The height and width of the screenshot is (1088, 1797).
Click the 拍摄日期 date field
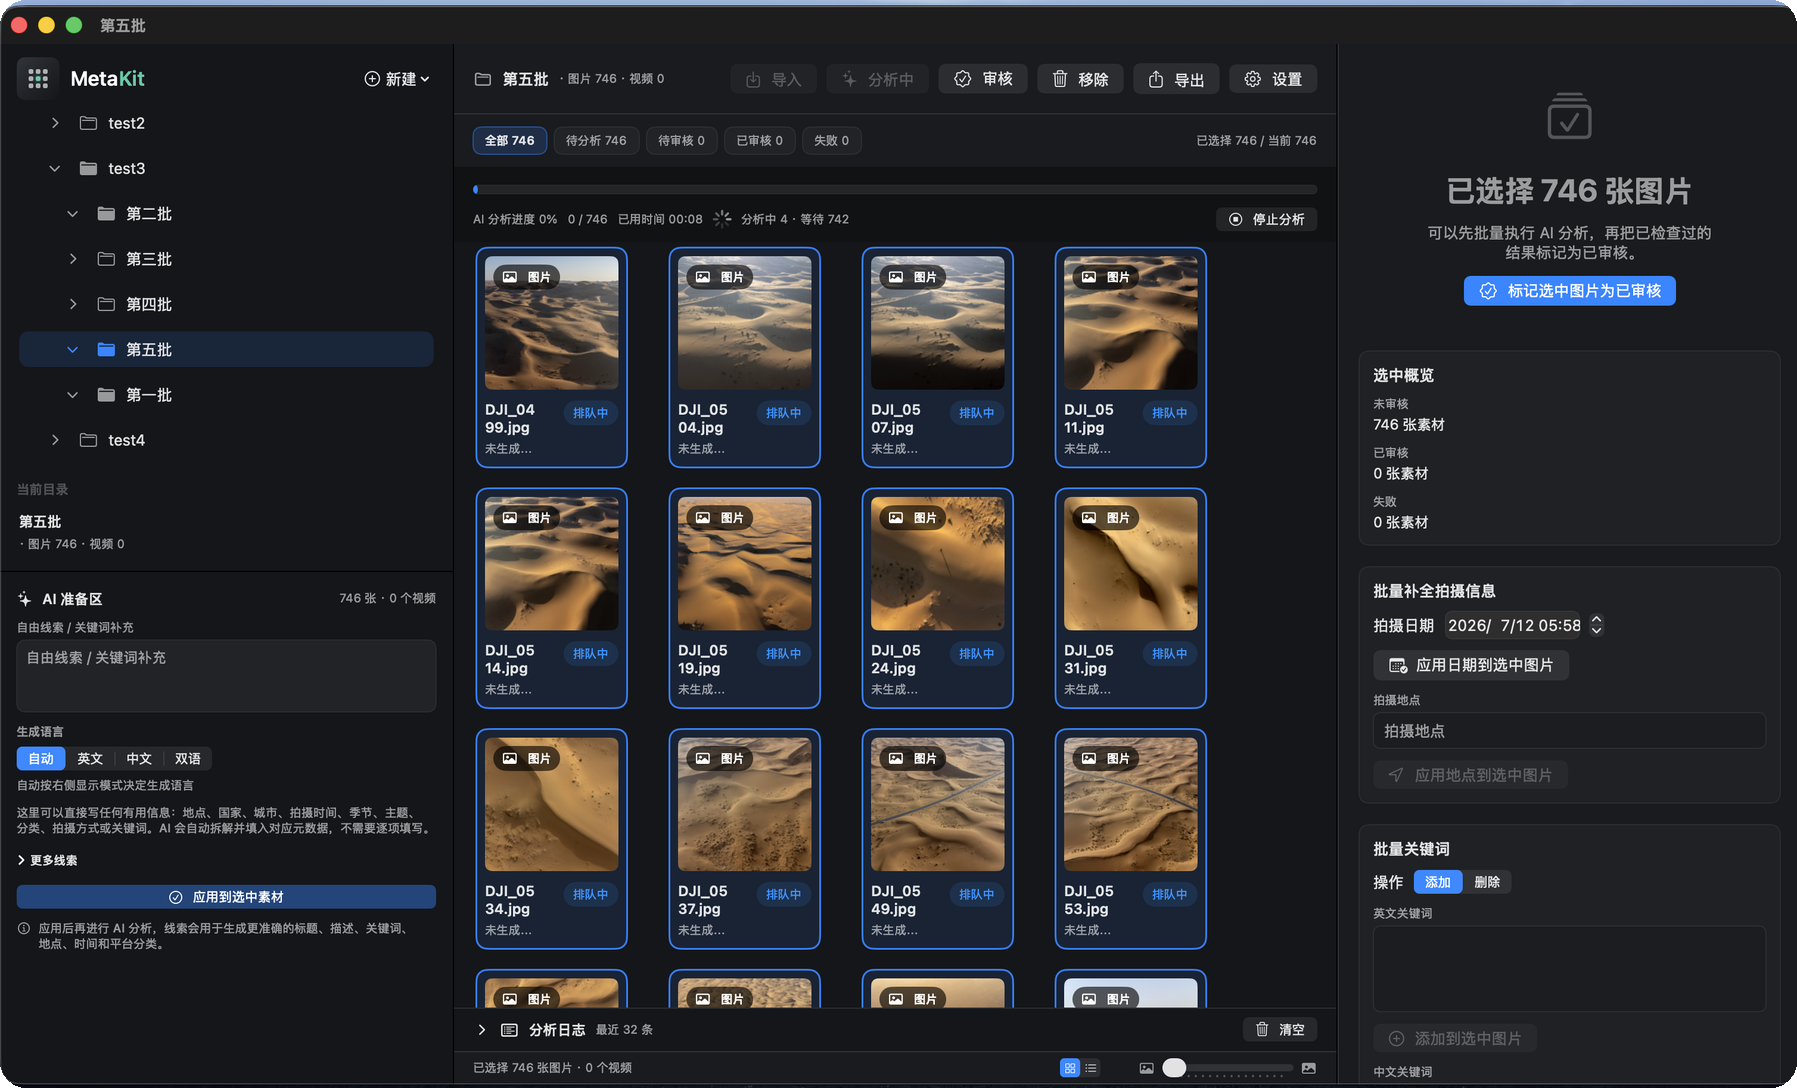[x=1513, y=625]
